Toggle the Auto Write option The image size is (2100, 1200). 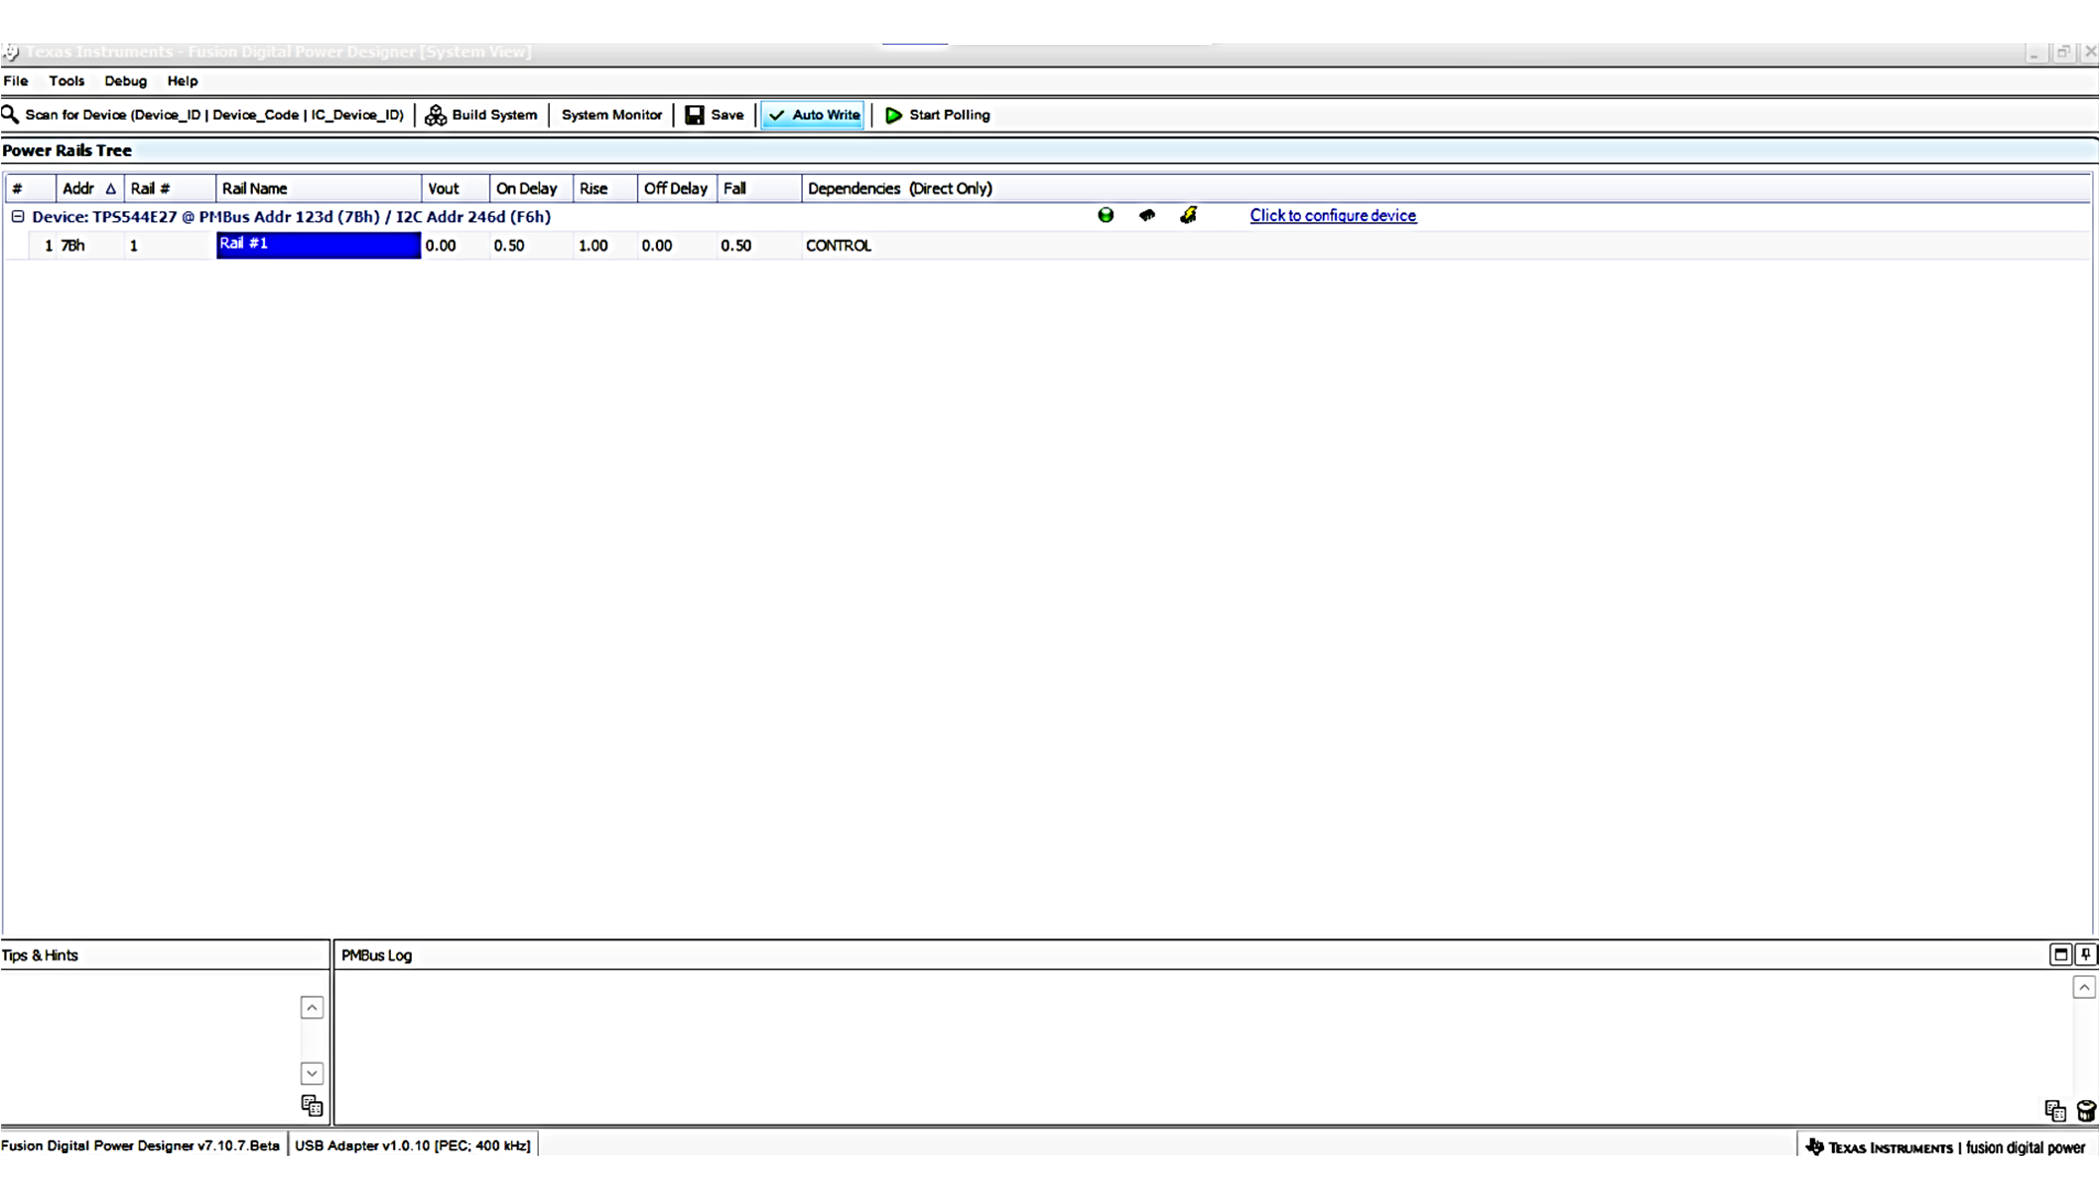point(814,115)
